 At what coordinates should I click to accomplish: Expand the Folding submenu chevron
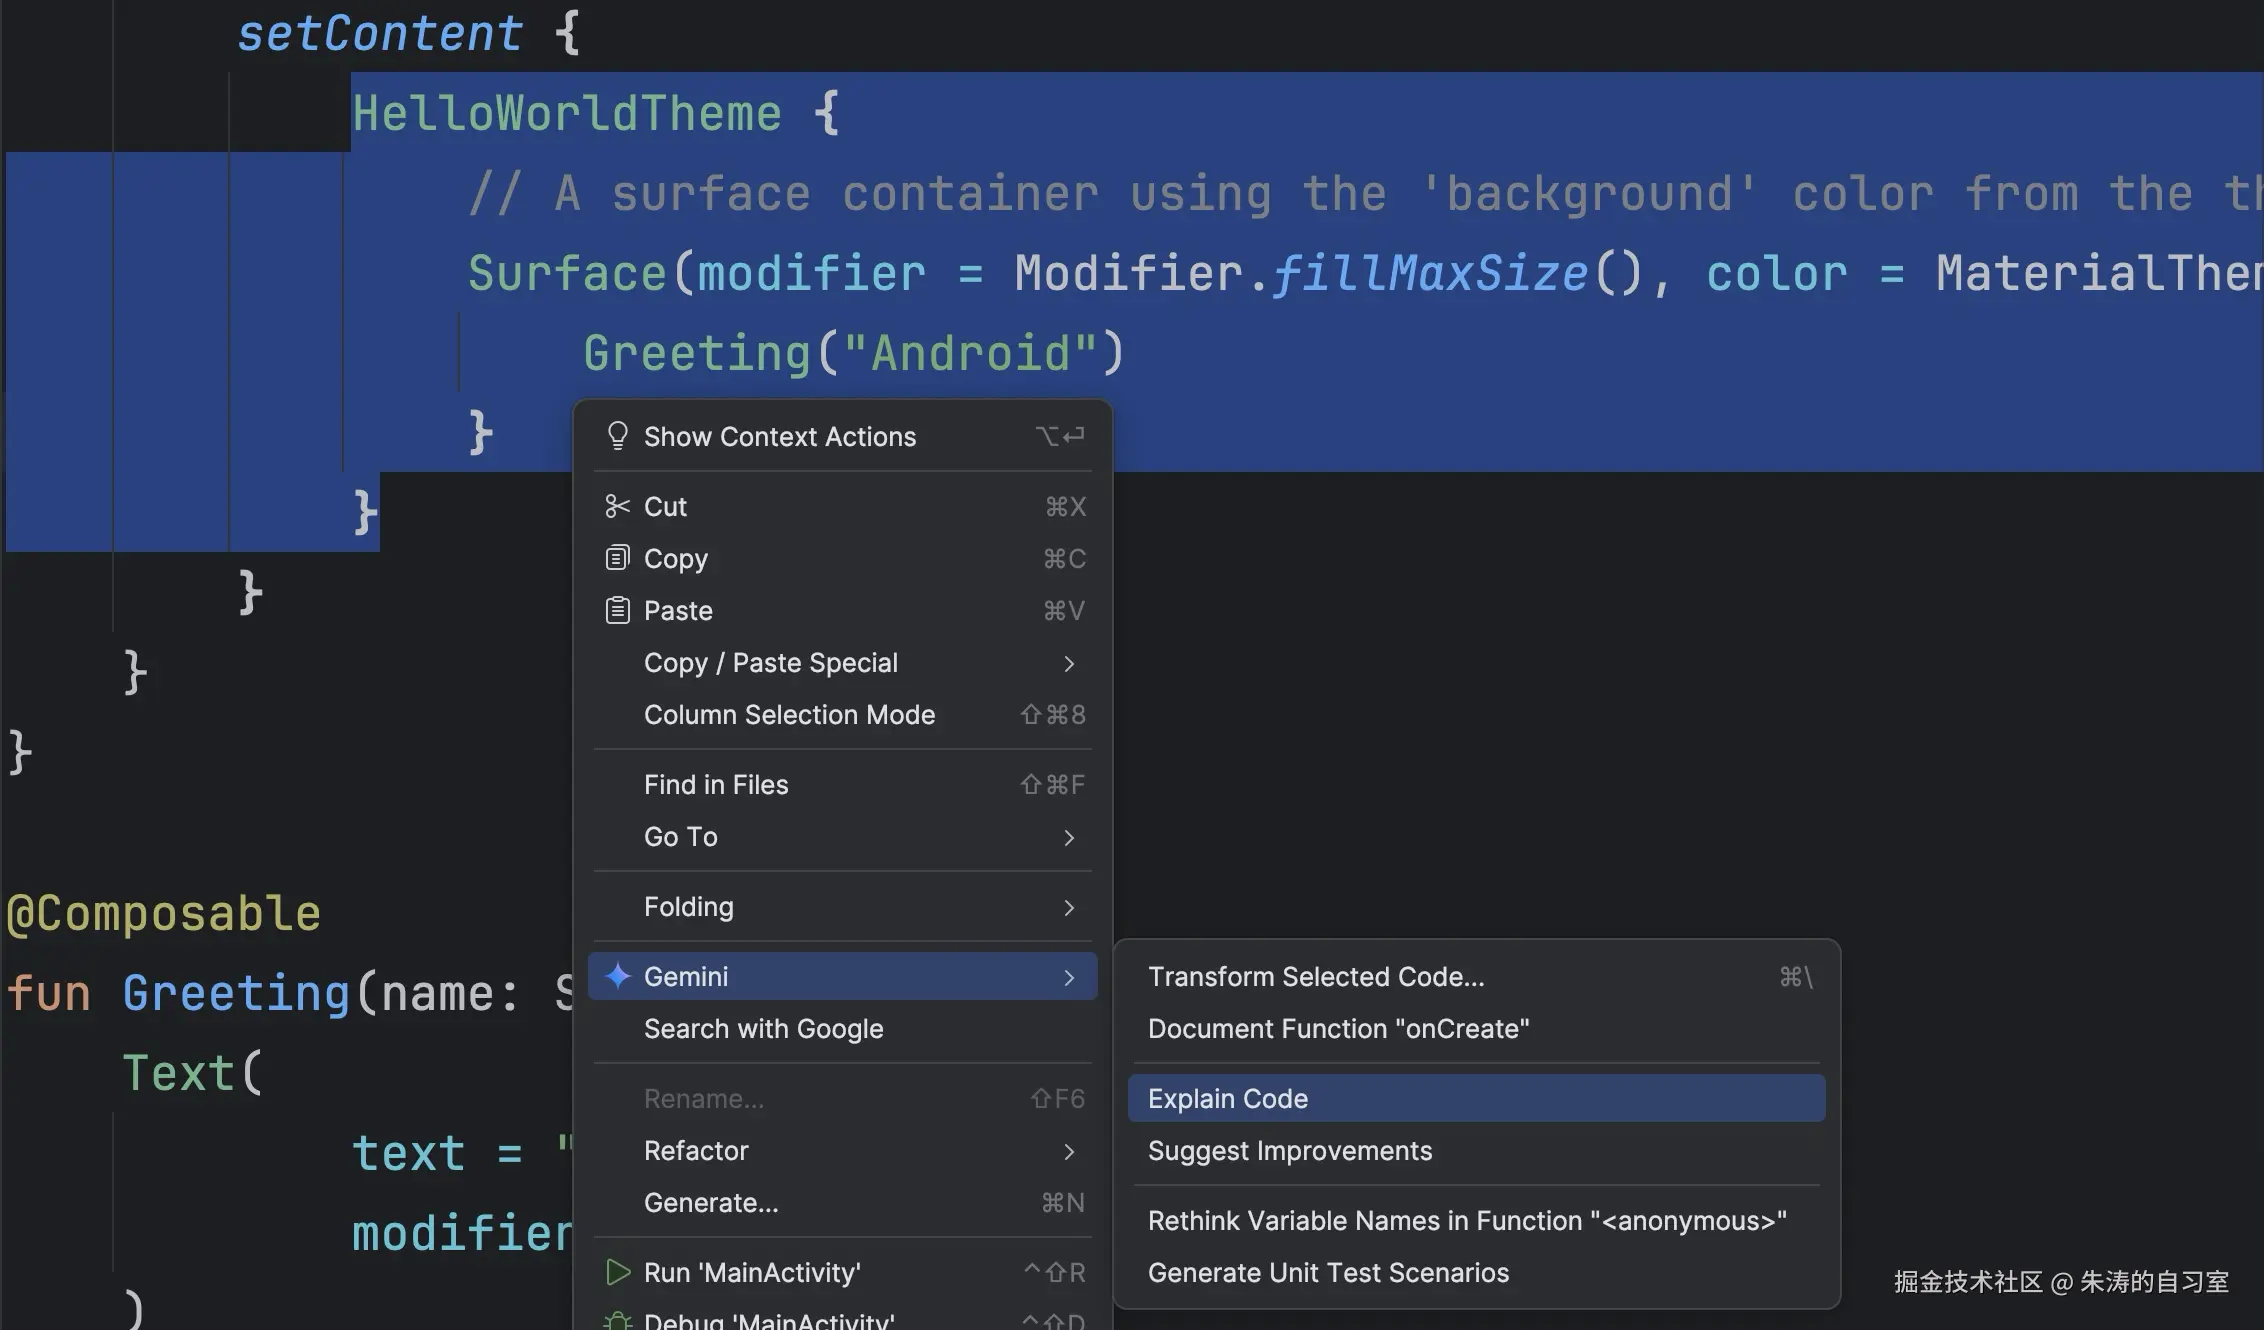[1069, 907]
